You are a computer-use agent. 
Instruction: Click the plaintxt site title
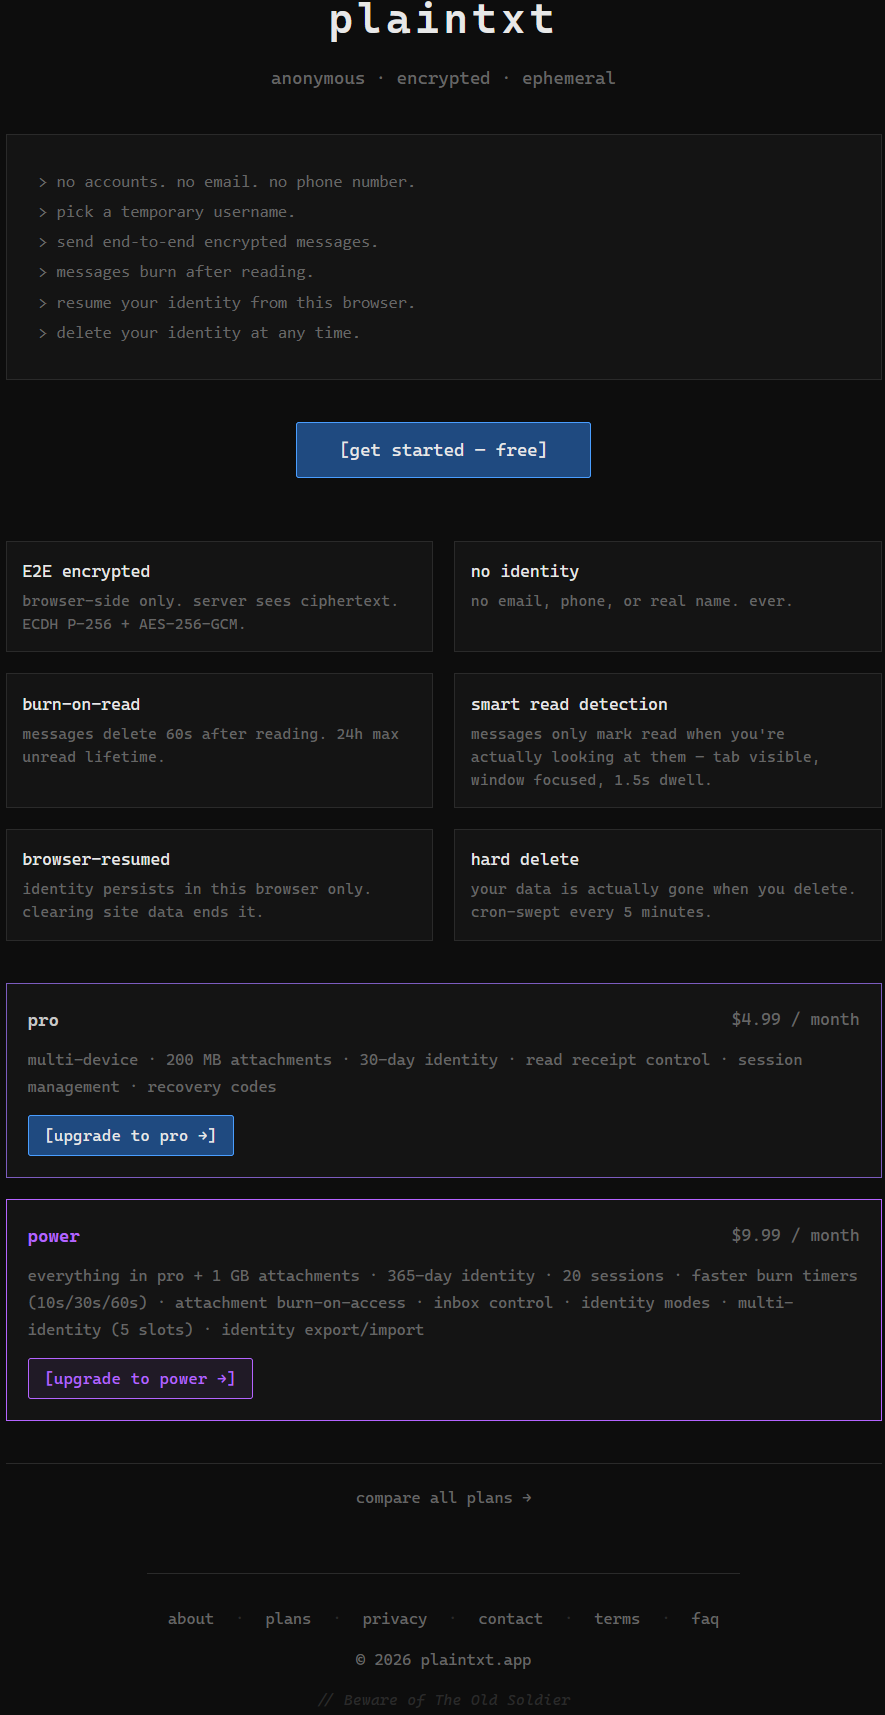click(442, 19)
